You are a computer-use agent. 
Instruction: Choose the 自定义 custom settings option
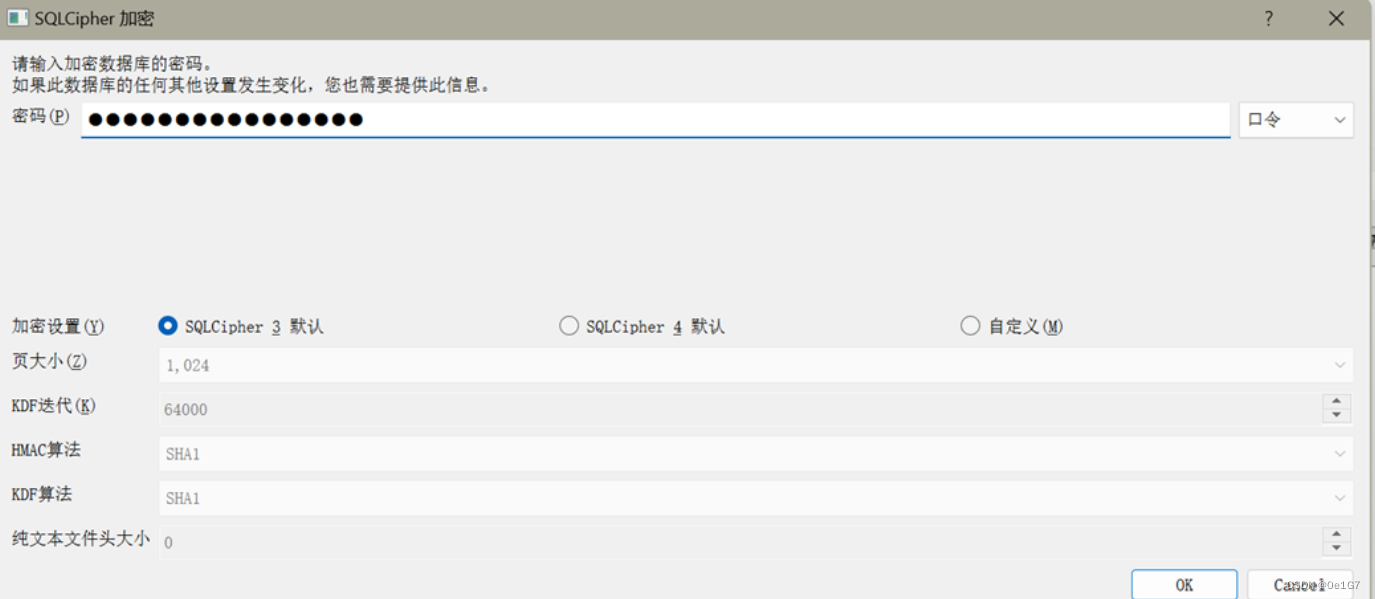pos(1011,327)
